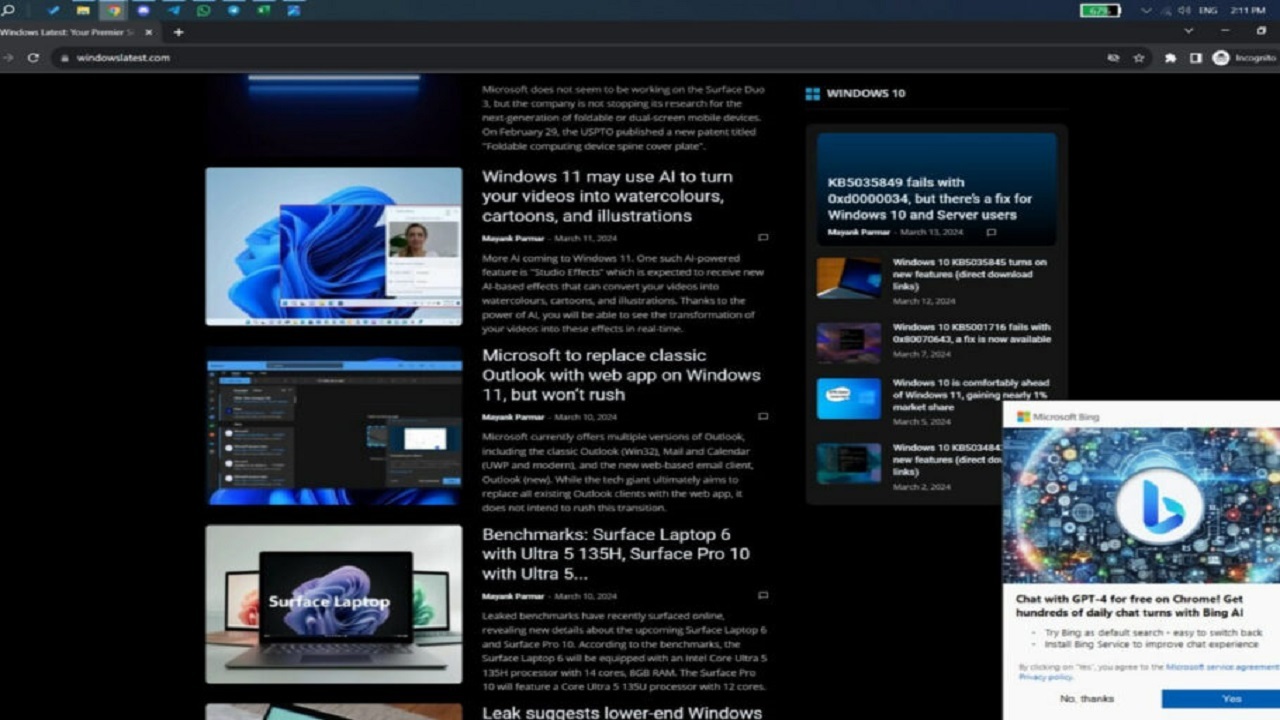Open the taskbar search magnifier
Viewport: 1280px width, 720px height.
pyautogui.click(x=8, y=10)
